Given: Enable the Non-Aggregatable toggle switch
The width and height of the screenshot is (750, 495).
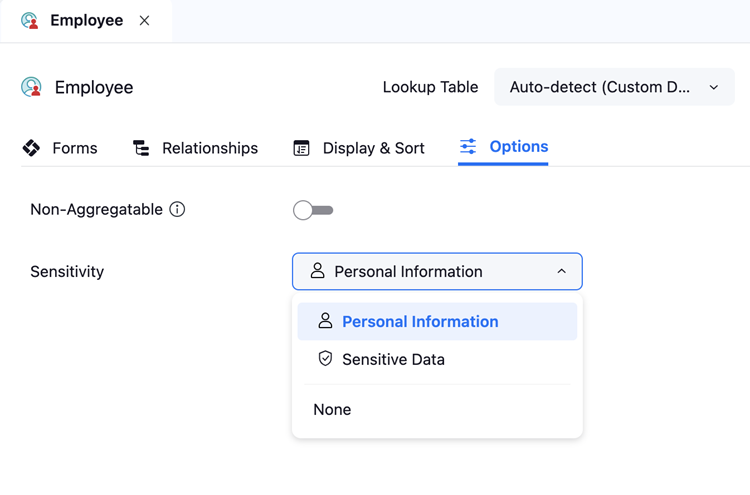Looking at the screenshot, I should pyautogui.click(x=313, y=210).
